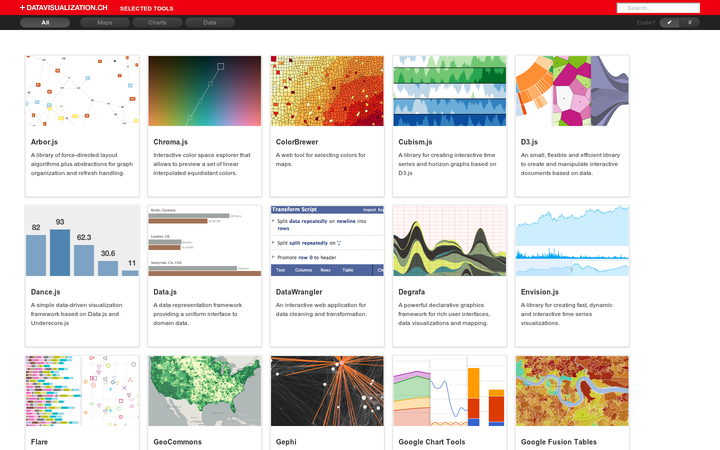Click the "horizon graphs based on D3.js" description
Screen dimensions: 720x450
pyautogui.click(x=447, y=164)
